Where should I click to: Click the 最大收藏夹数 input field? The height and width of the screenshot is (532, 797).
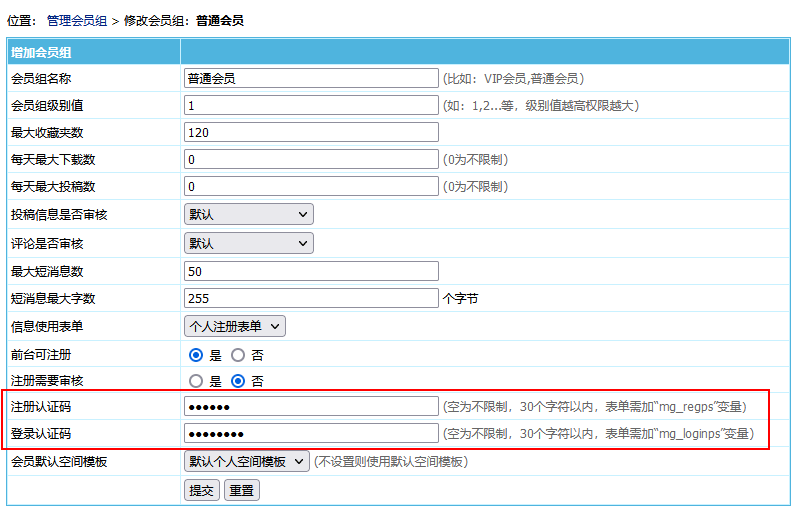pyautogui.click(x=311, y=132)
